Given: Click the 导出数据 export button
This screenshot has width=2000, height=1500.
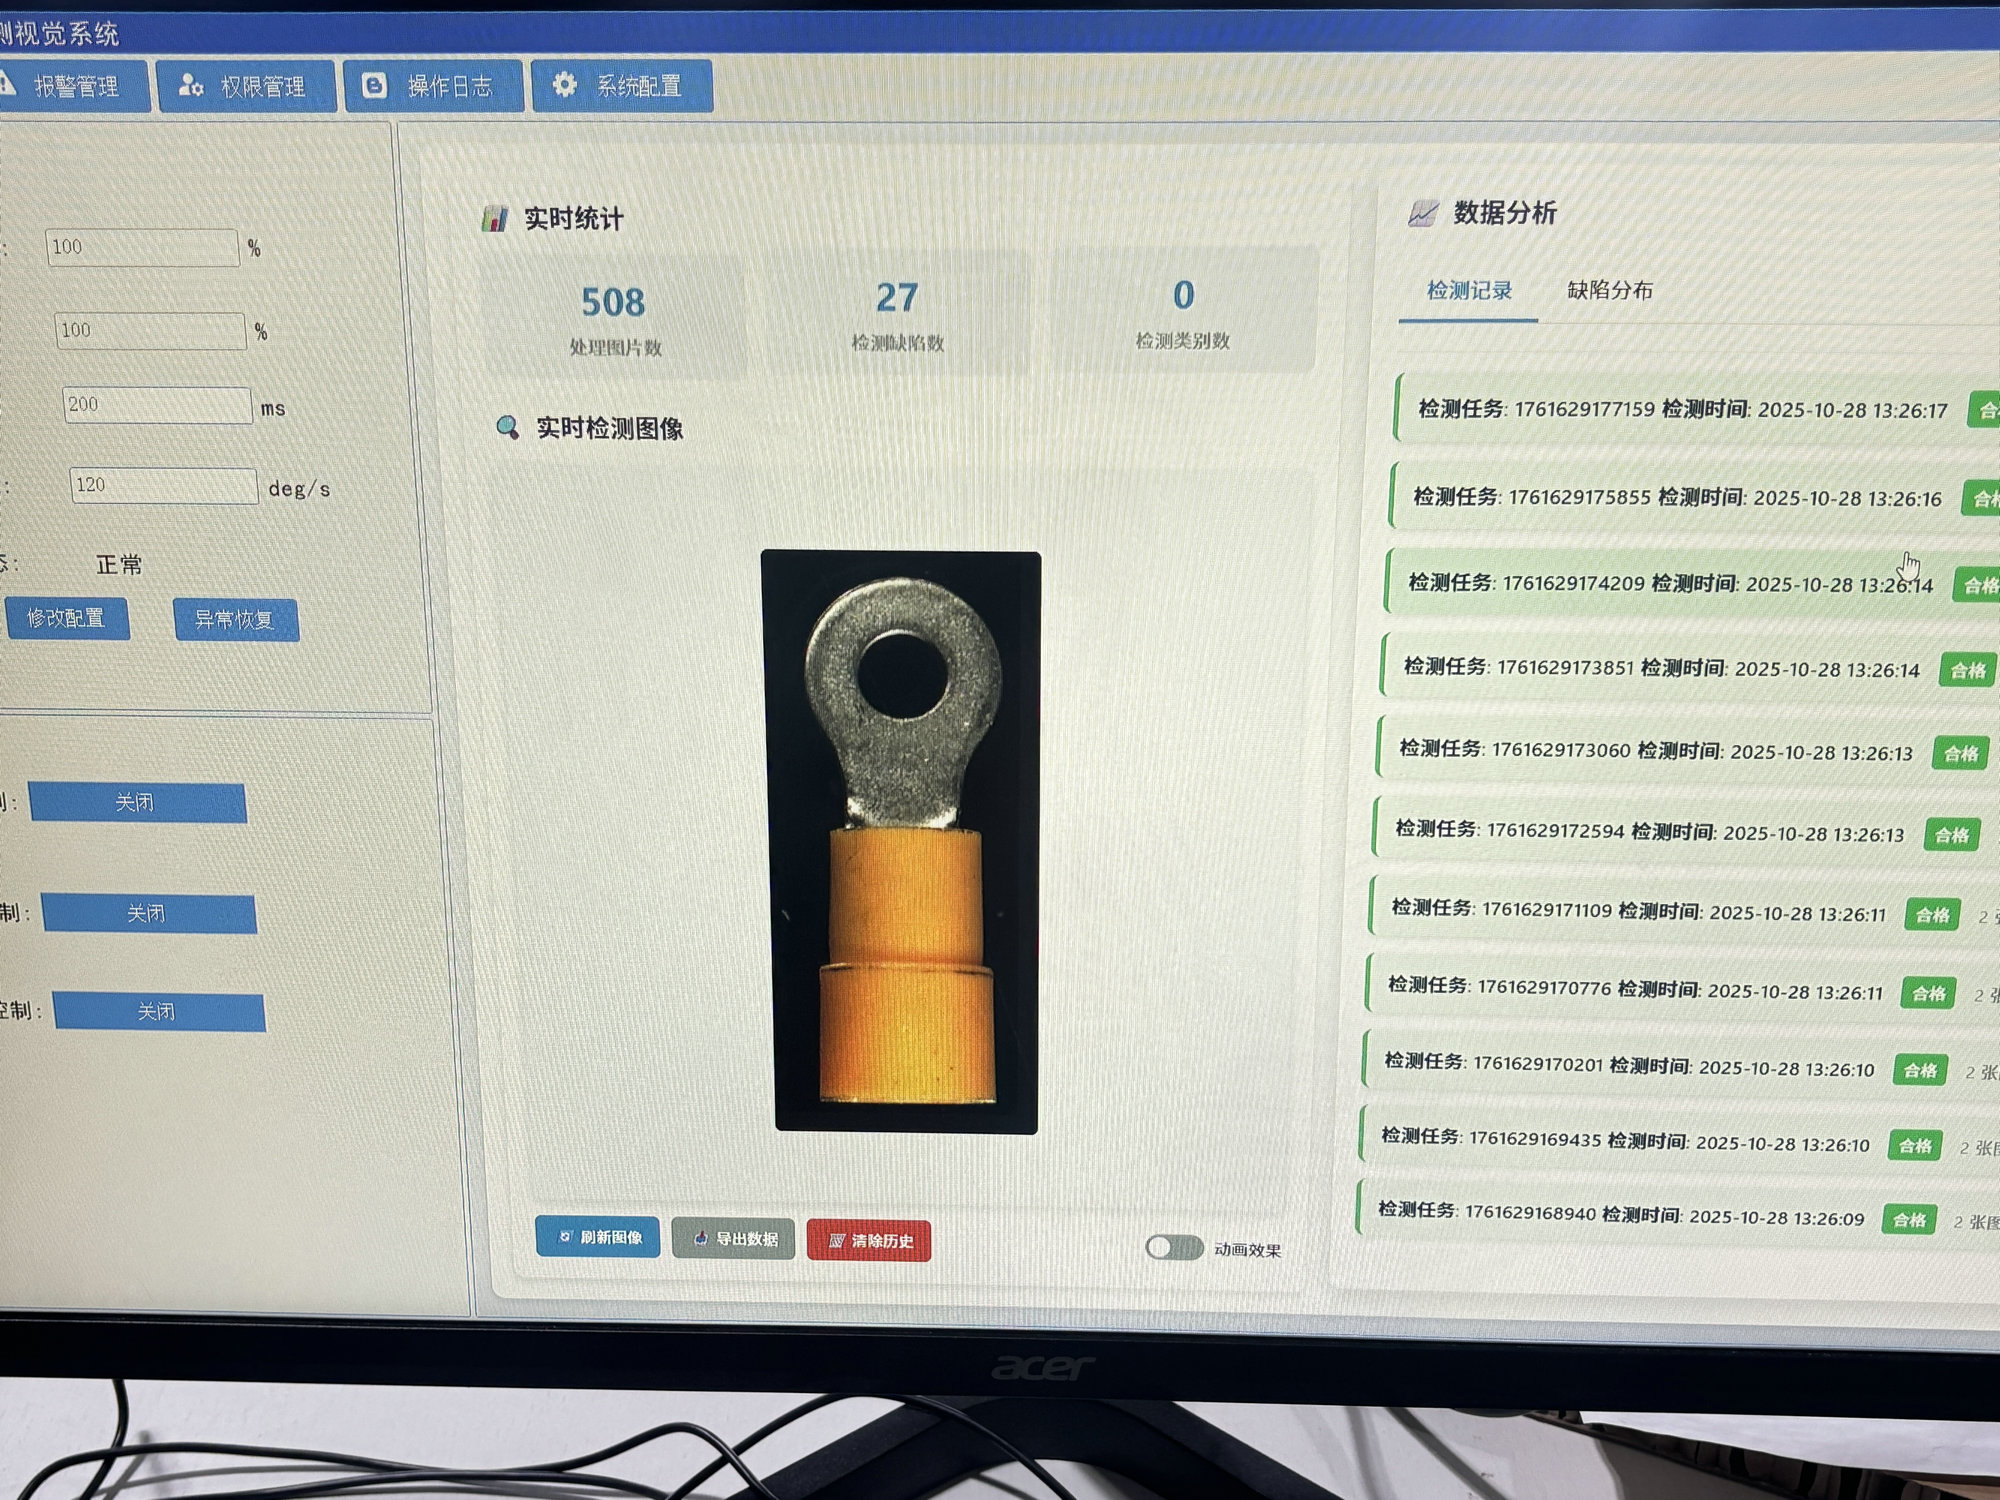Looking at the screenshot, I should coord(733,1239).
